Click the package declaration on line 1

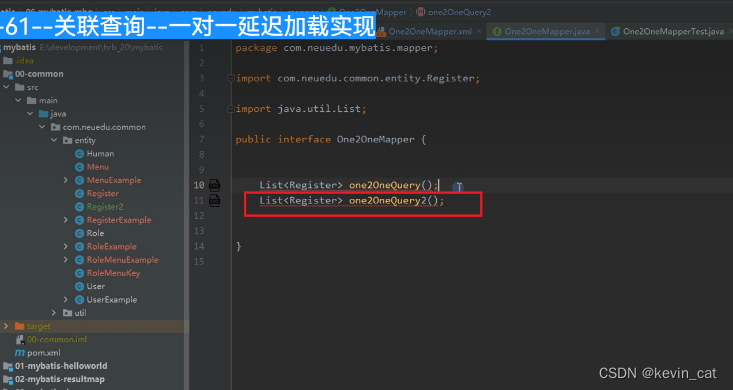337,48
